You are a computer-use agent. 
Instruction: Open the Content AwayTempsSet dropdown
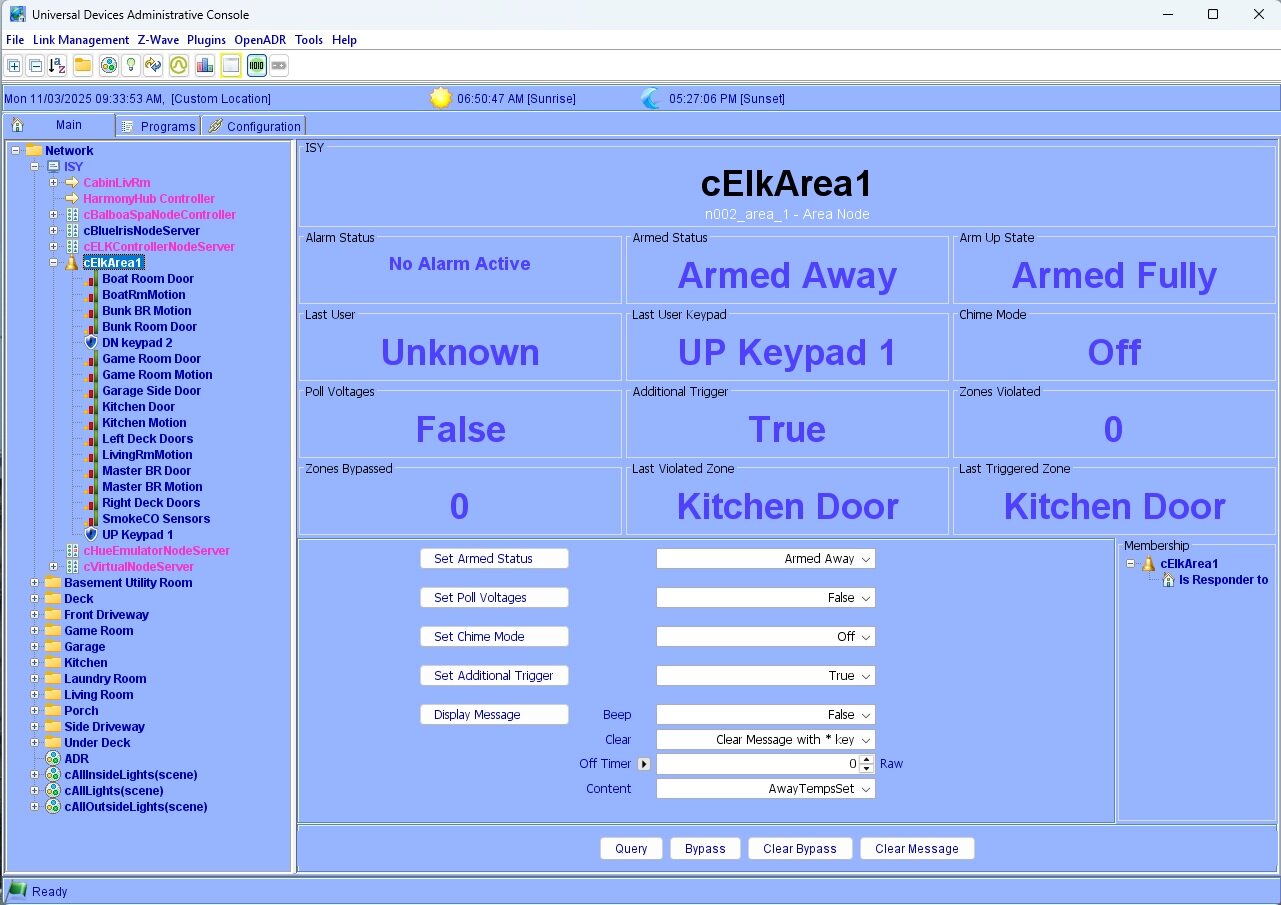[766, 789]
